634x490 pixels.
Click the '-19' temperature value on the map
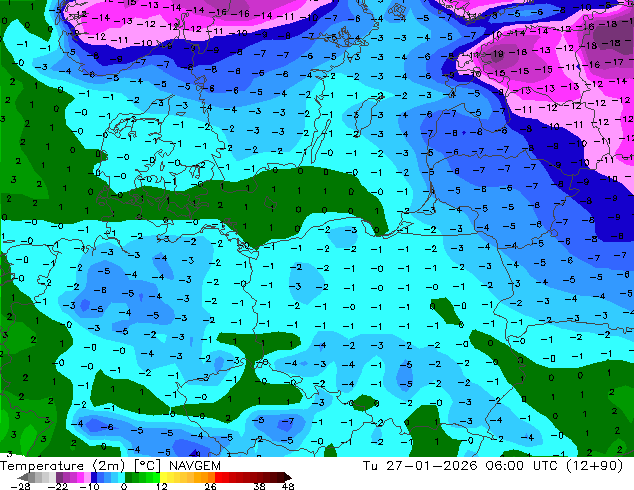click(495, 54)
